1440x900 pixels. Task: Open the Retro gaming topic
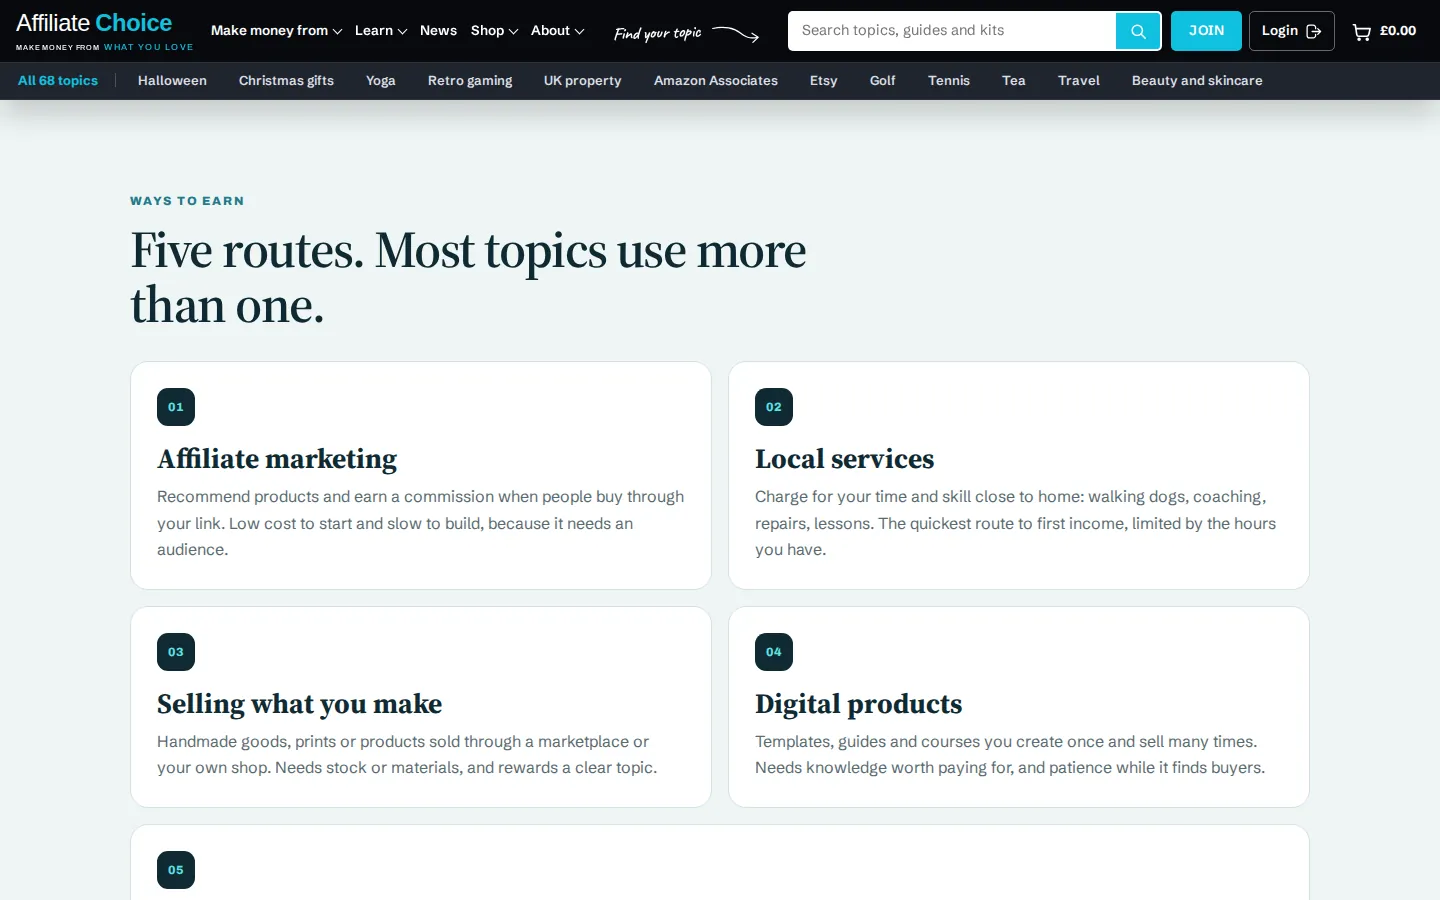tap(470, 81)
